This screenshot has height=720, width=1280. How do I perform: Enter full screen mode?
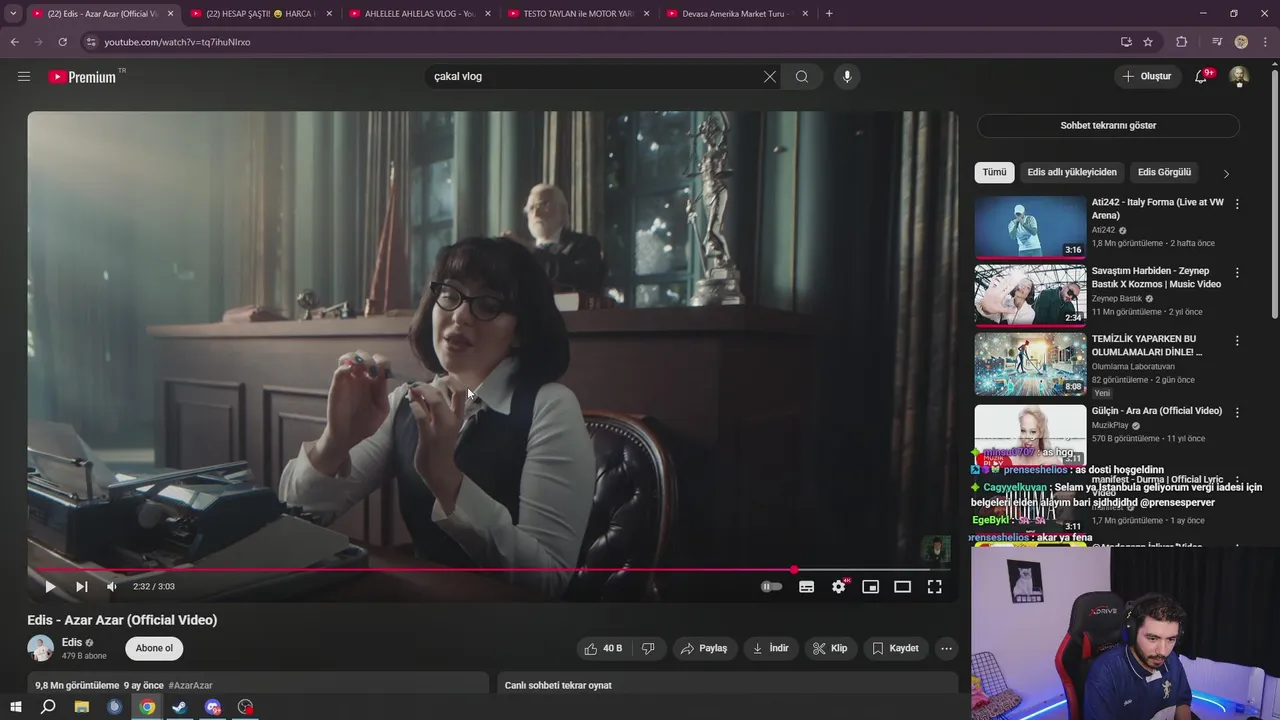934,587
